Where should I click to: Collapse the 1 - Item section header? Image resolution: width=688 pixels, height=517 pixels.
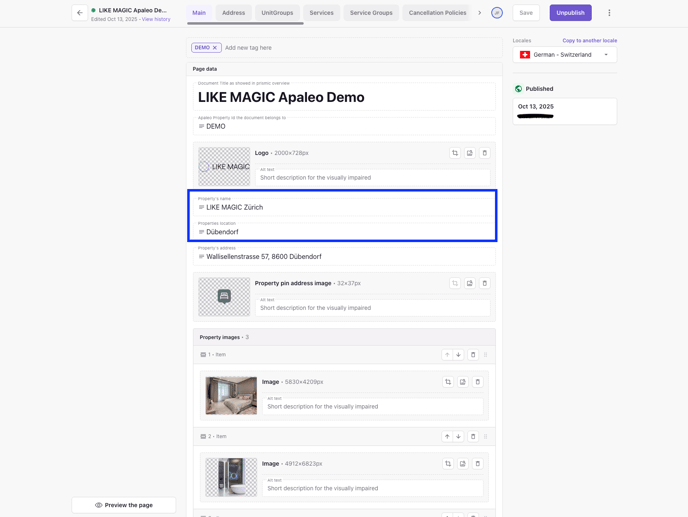click(214, 355)
